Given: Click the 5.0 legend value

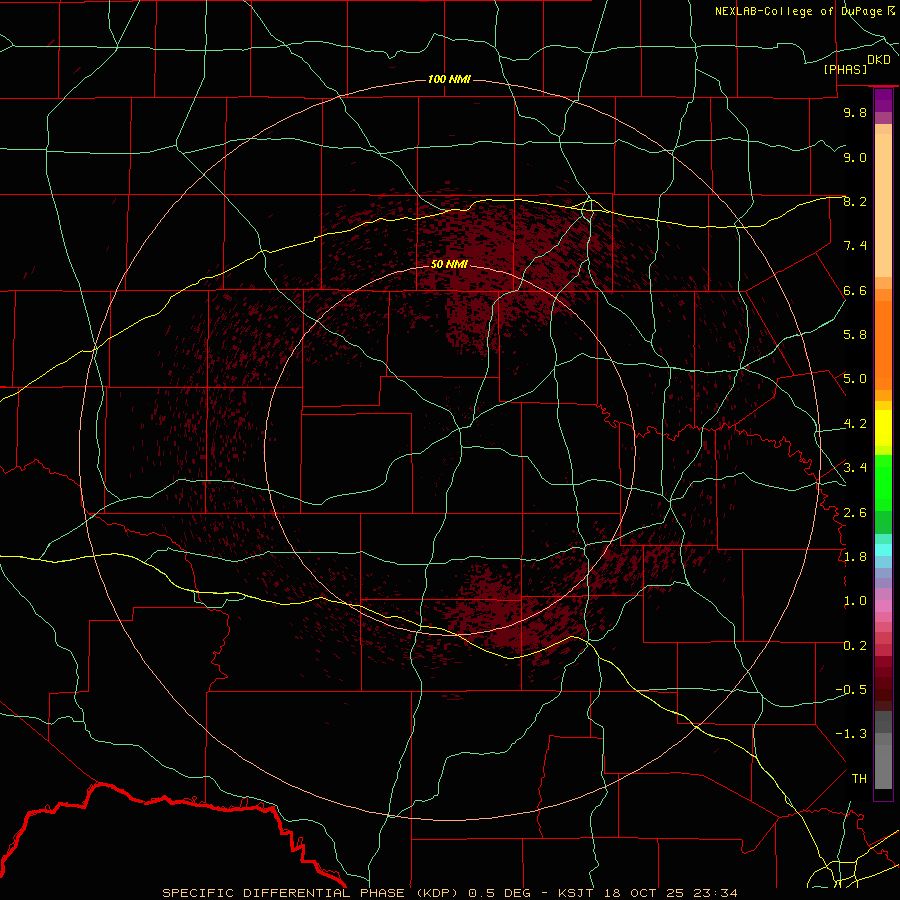Looking at the screenshot, I should (855, 379).
